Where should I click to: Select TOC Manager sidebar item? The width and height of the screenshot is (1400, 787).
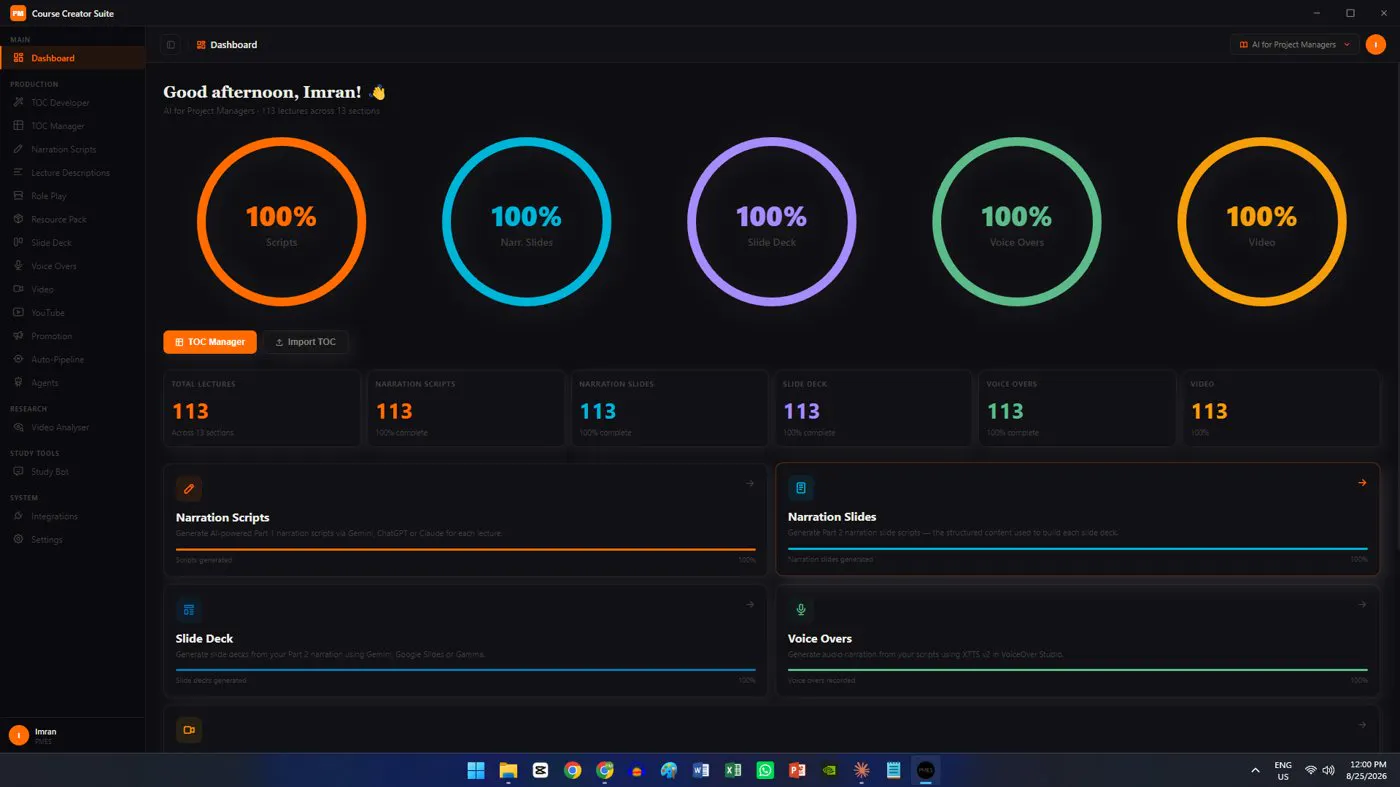[x=72, y=126]
